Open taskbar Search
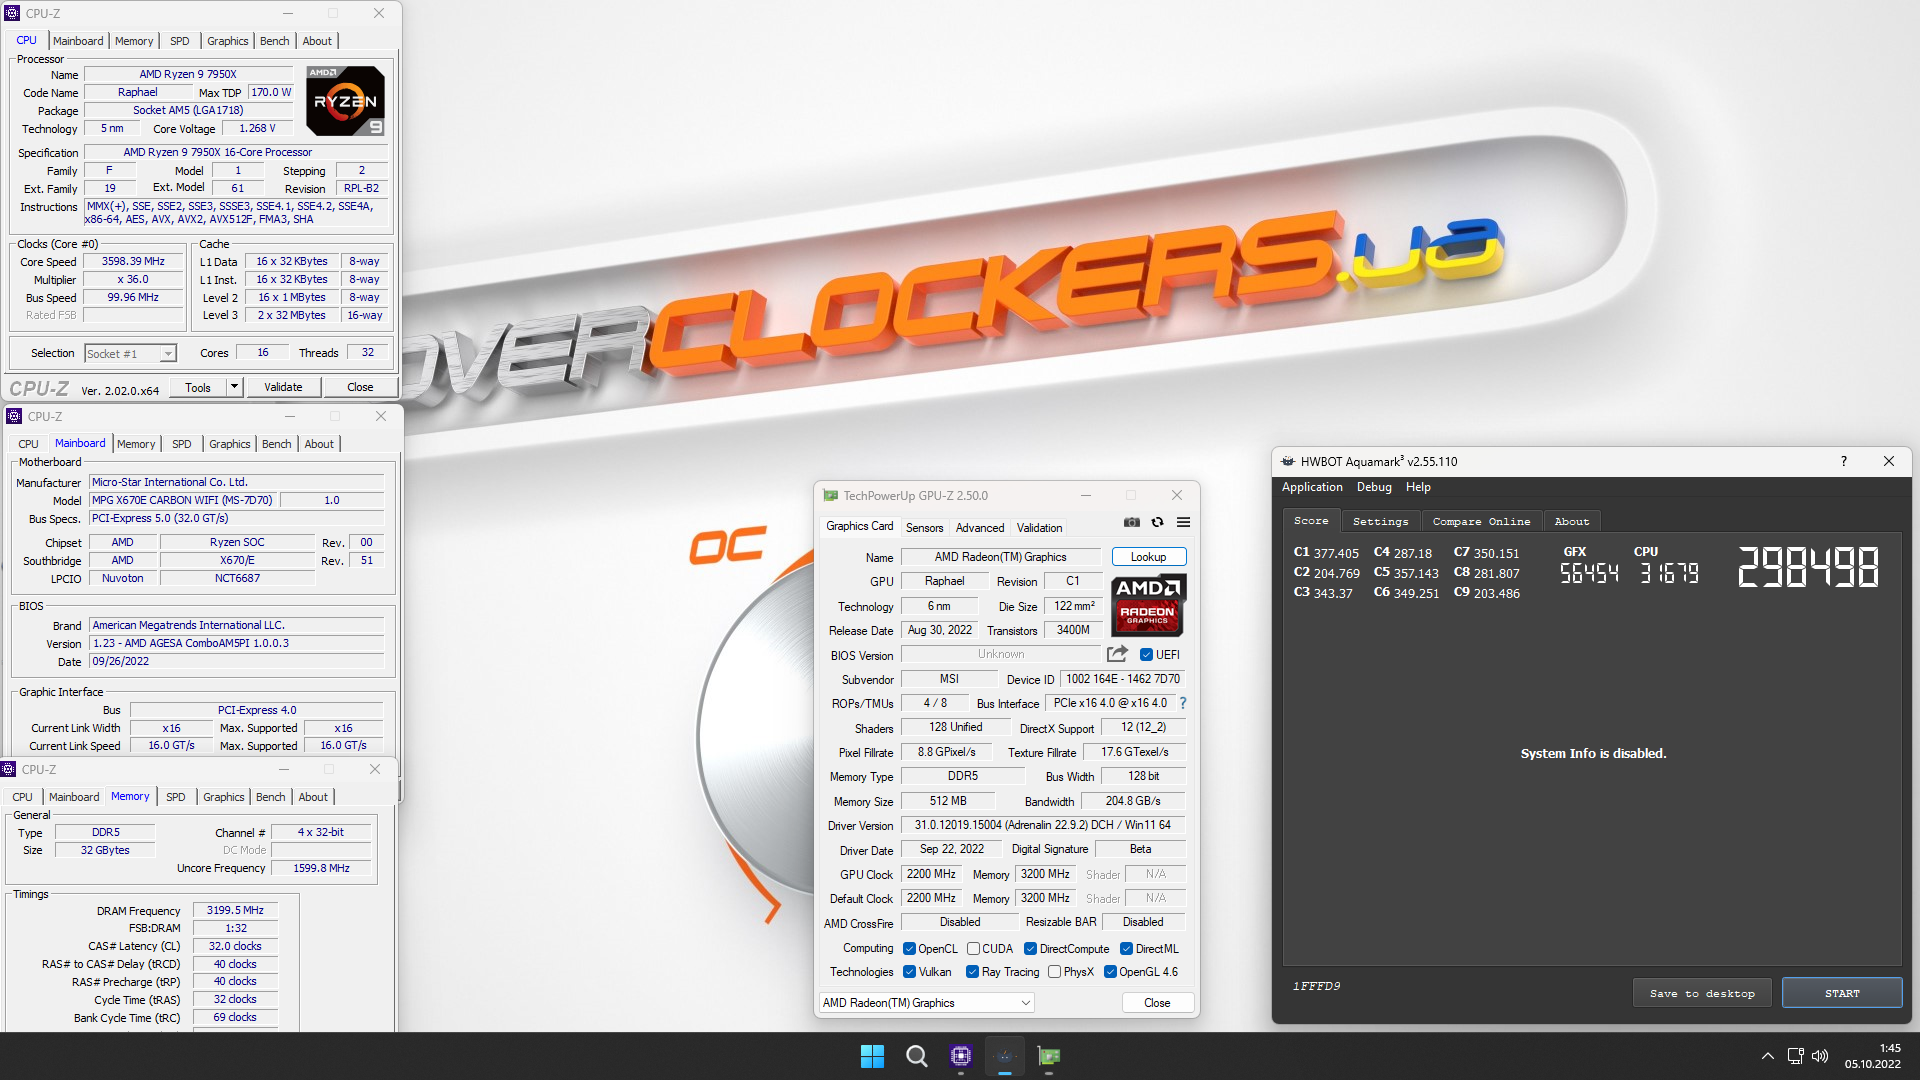 pos(916,1056)
